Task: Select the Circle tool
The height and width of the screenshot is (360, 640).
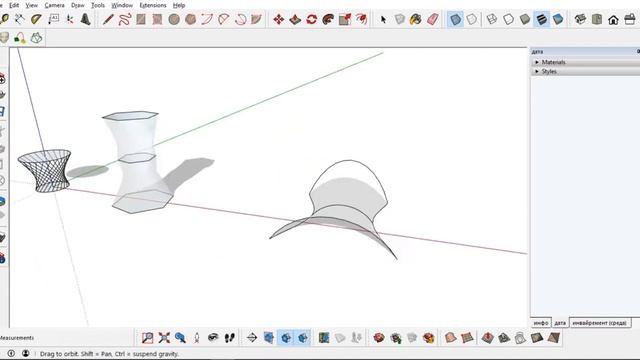Action: point(174,19)
